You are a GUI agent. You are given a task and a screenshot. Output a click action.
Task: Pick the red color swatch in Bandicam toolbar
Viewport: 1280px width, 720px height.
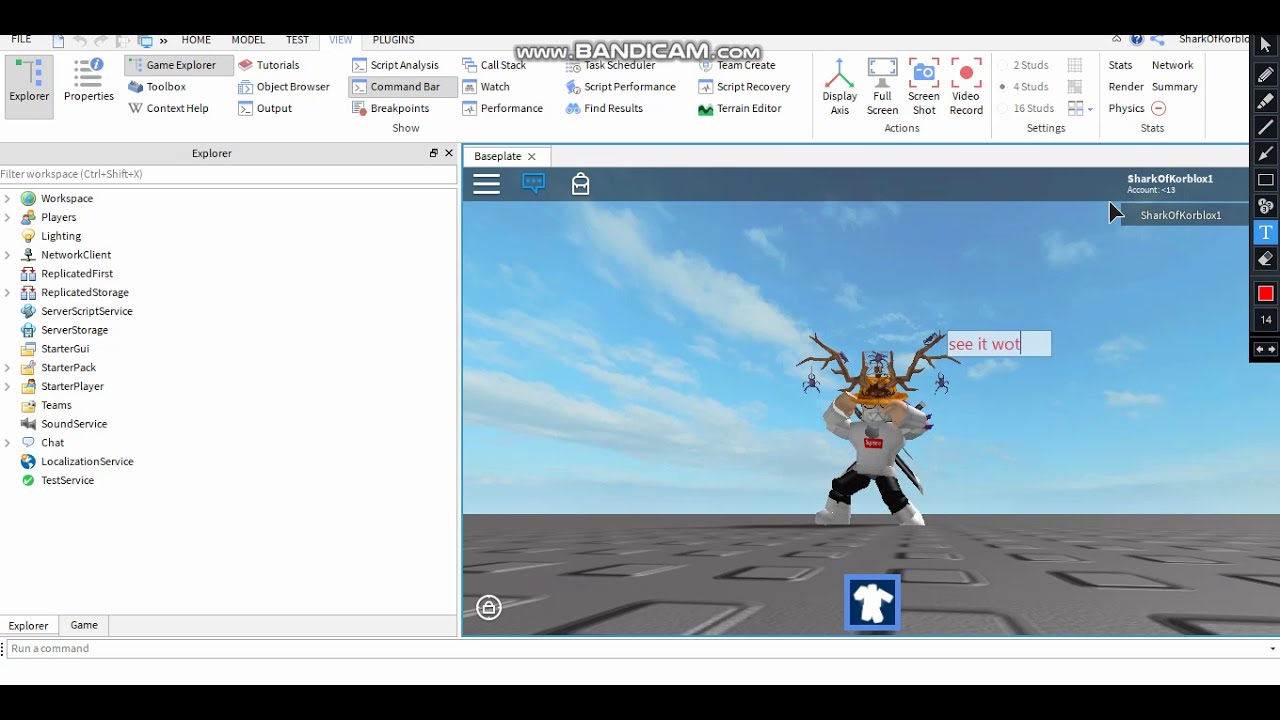point(1265,293)
